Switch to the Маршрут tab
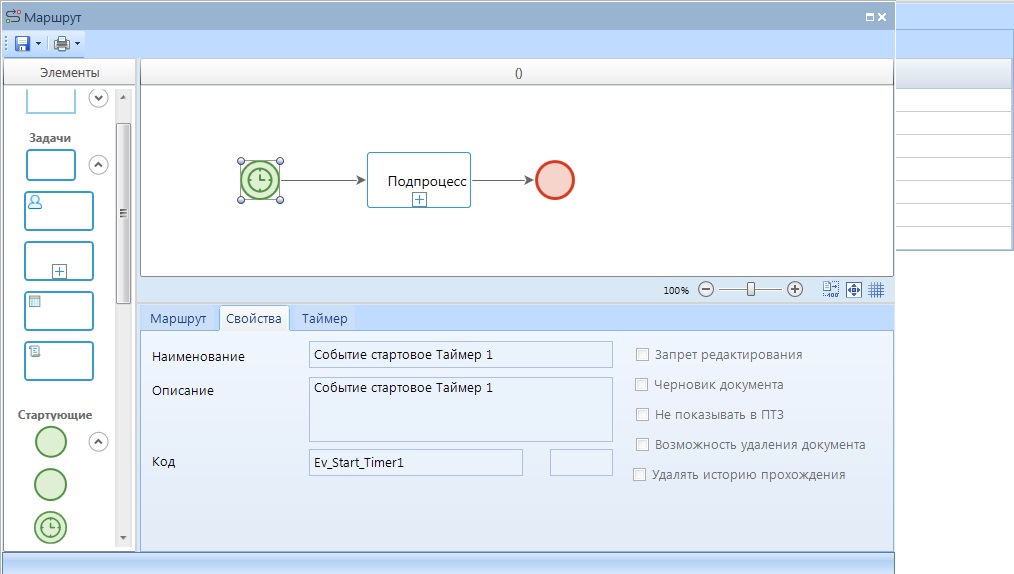This screenshot has width=1014, height=574. [178, 319]
